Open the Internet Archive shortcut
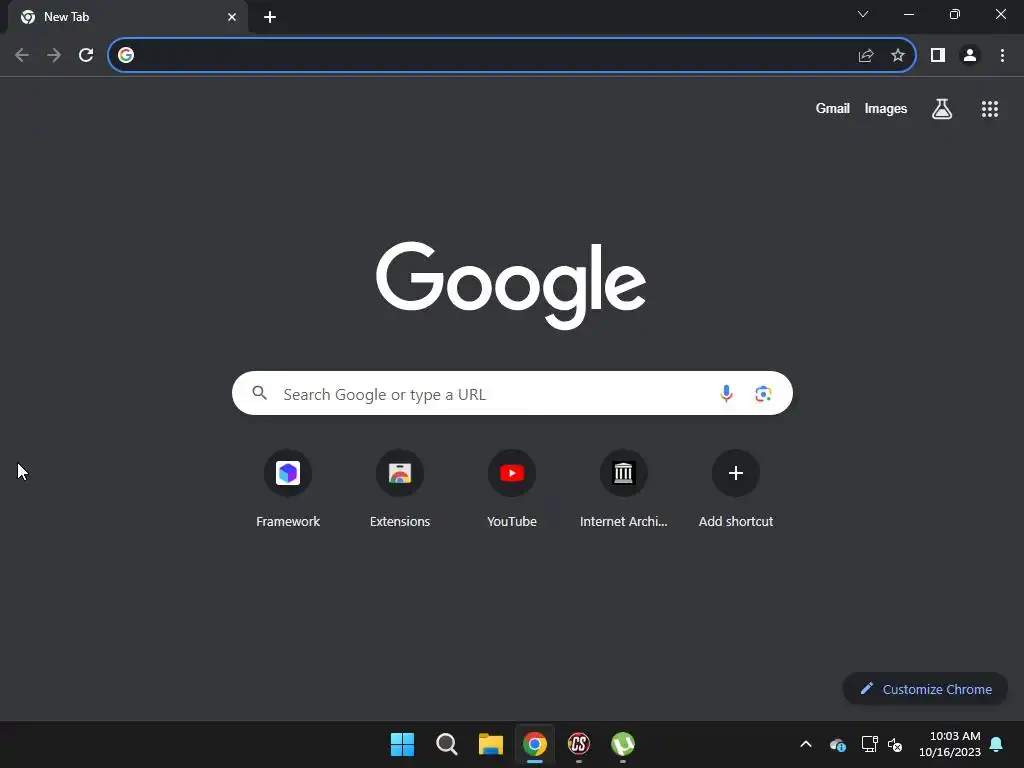The width and height of the screenshot is (1024, 768). point(624,488)
